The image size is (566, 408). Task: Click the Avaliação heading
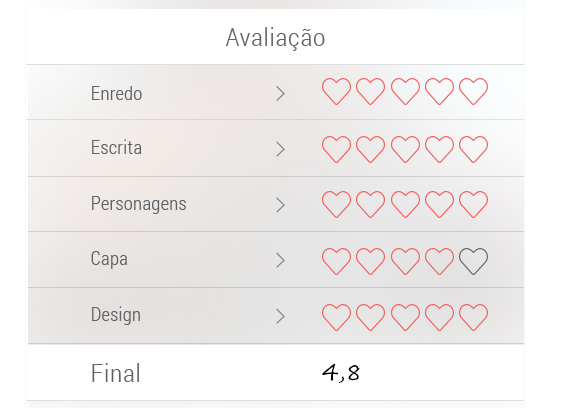(x=275, y=38)
